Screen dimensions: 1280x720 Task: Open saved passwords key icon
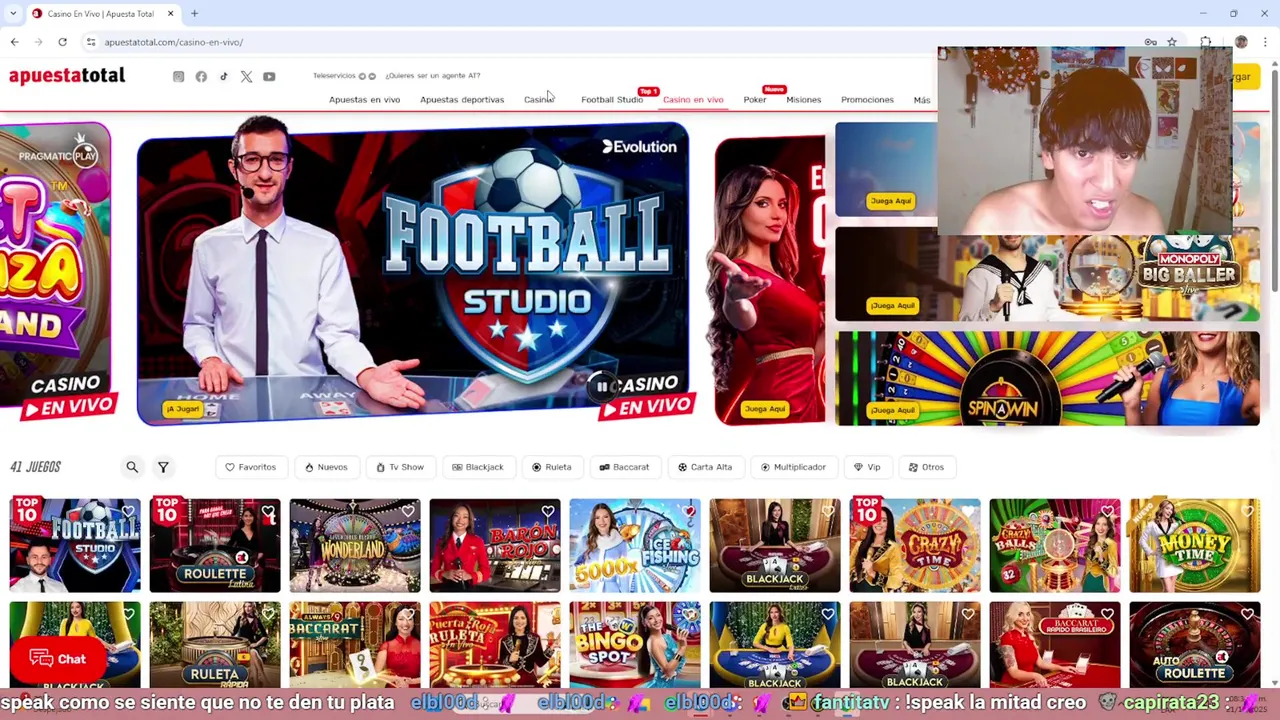click(x=1151, y=42)
